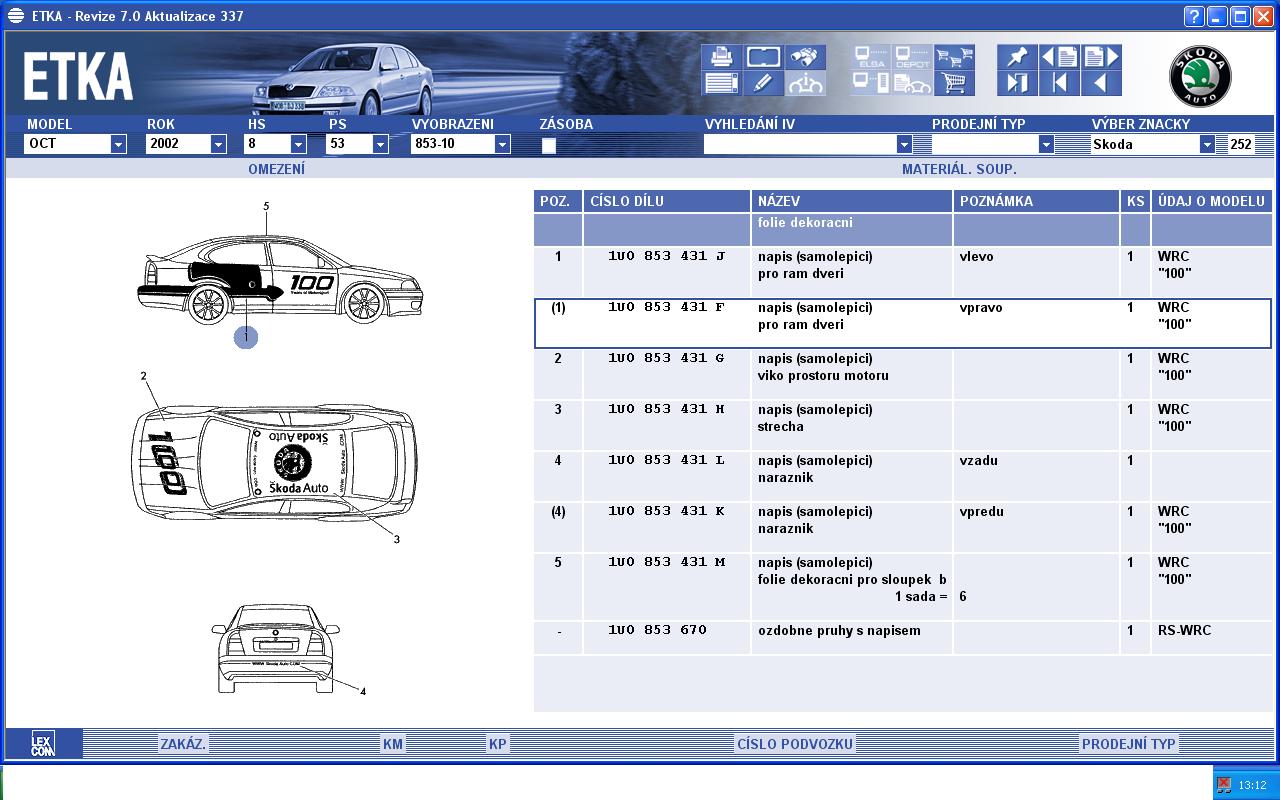Screen dimensions: 1280x800
Task: Toggle the ZÁSOBA checkbox
Action: tap(548, 145)
